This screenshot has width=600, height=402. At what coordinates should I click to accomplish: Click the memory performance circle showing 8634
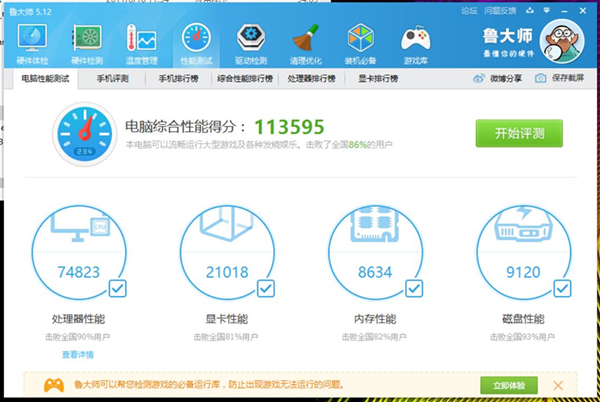[x=375, y=252]
